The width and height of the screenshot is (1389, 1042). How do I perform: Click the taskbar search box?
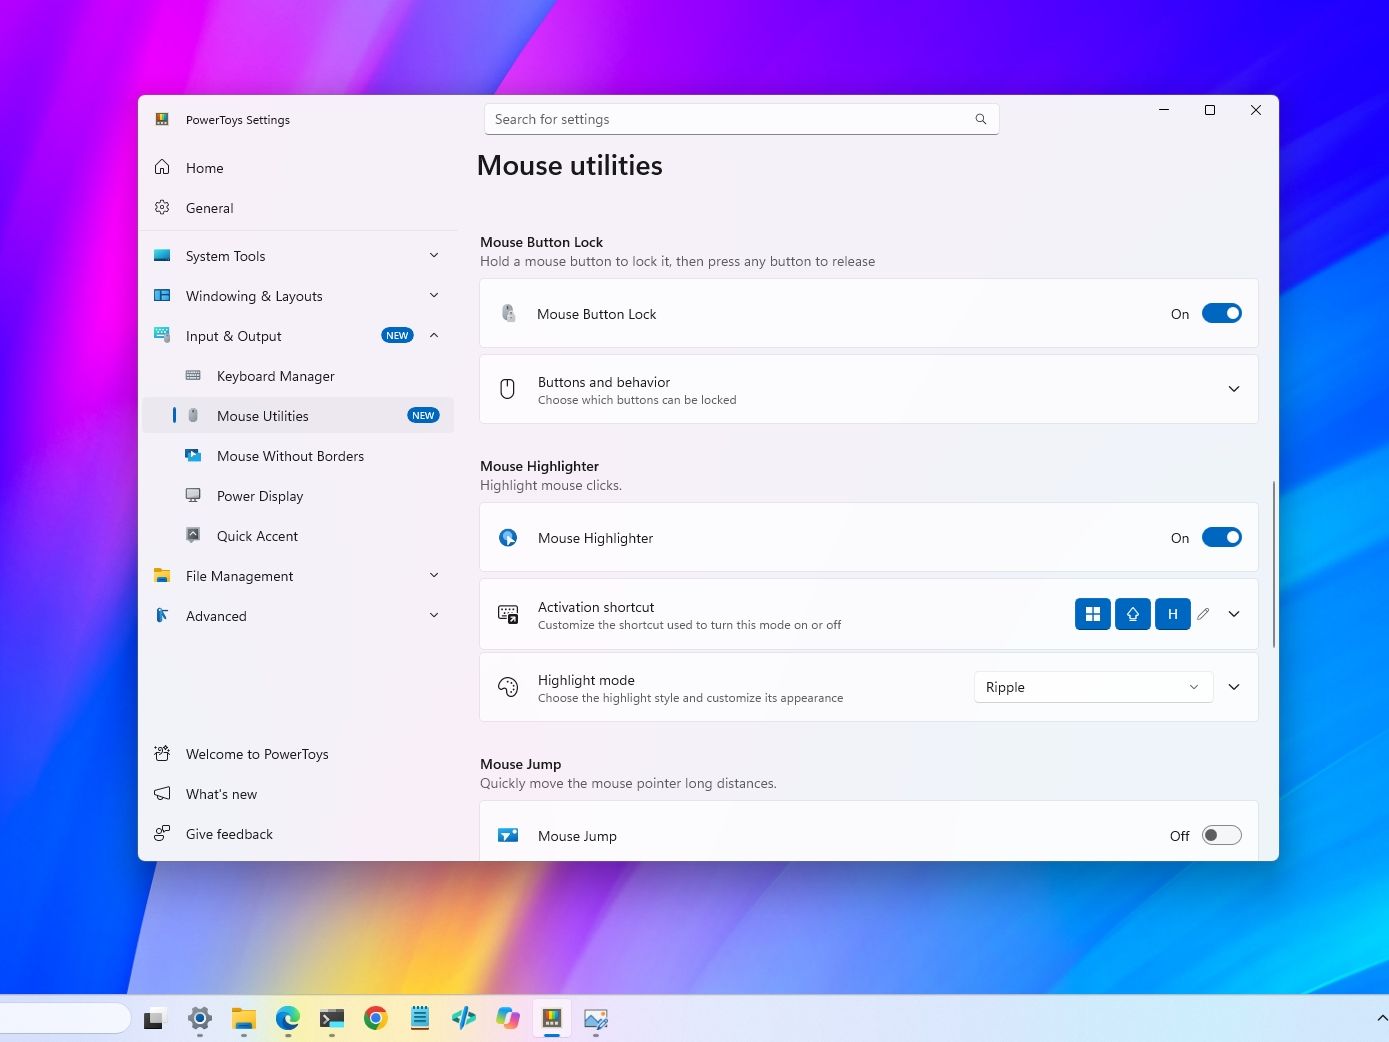click(65, 1019)
